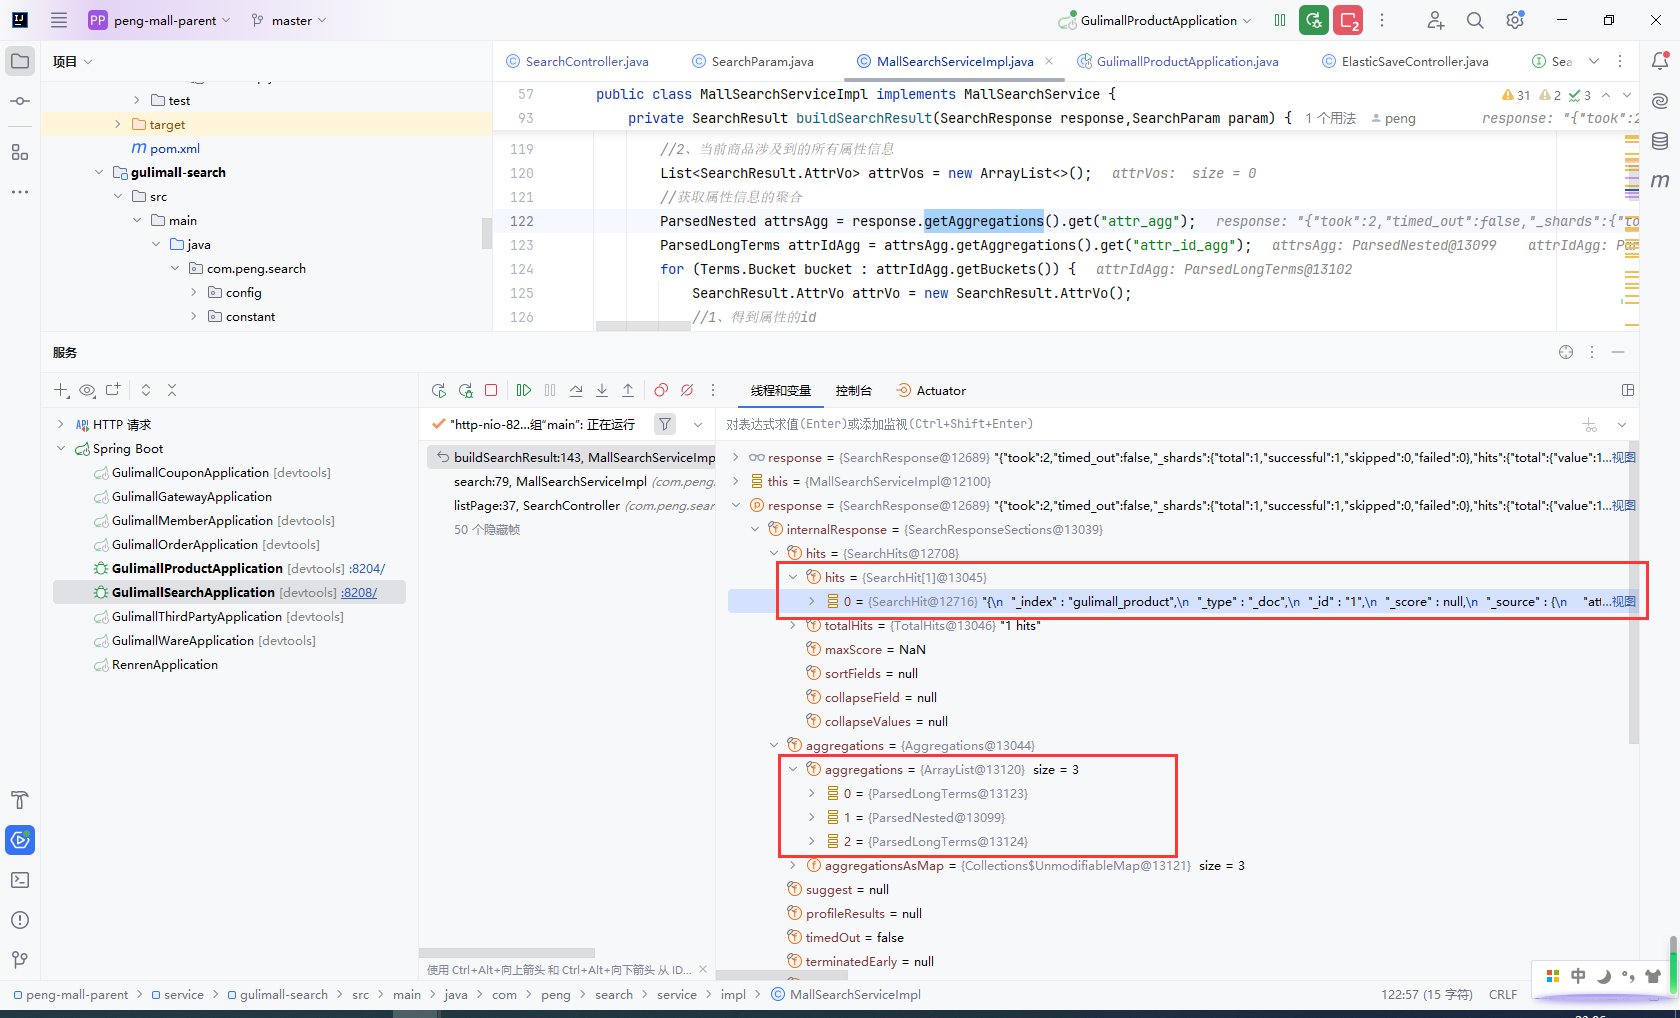Add service with plus icon
Viewport: 1680px width, 1018px height.
point(61,390)
